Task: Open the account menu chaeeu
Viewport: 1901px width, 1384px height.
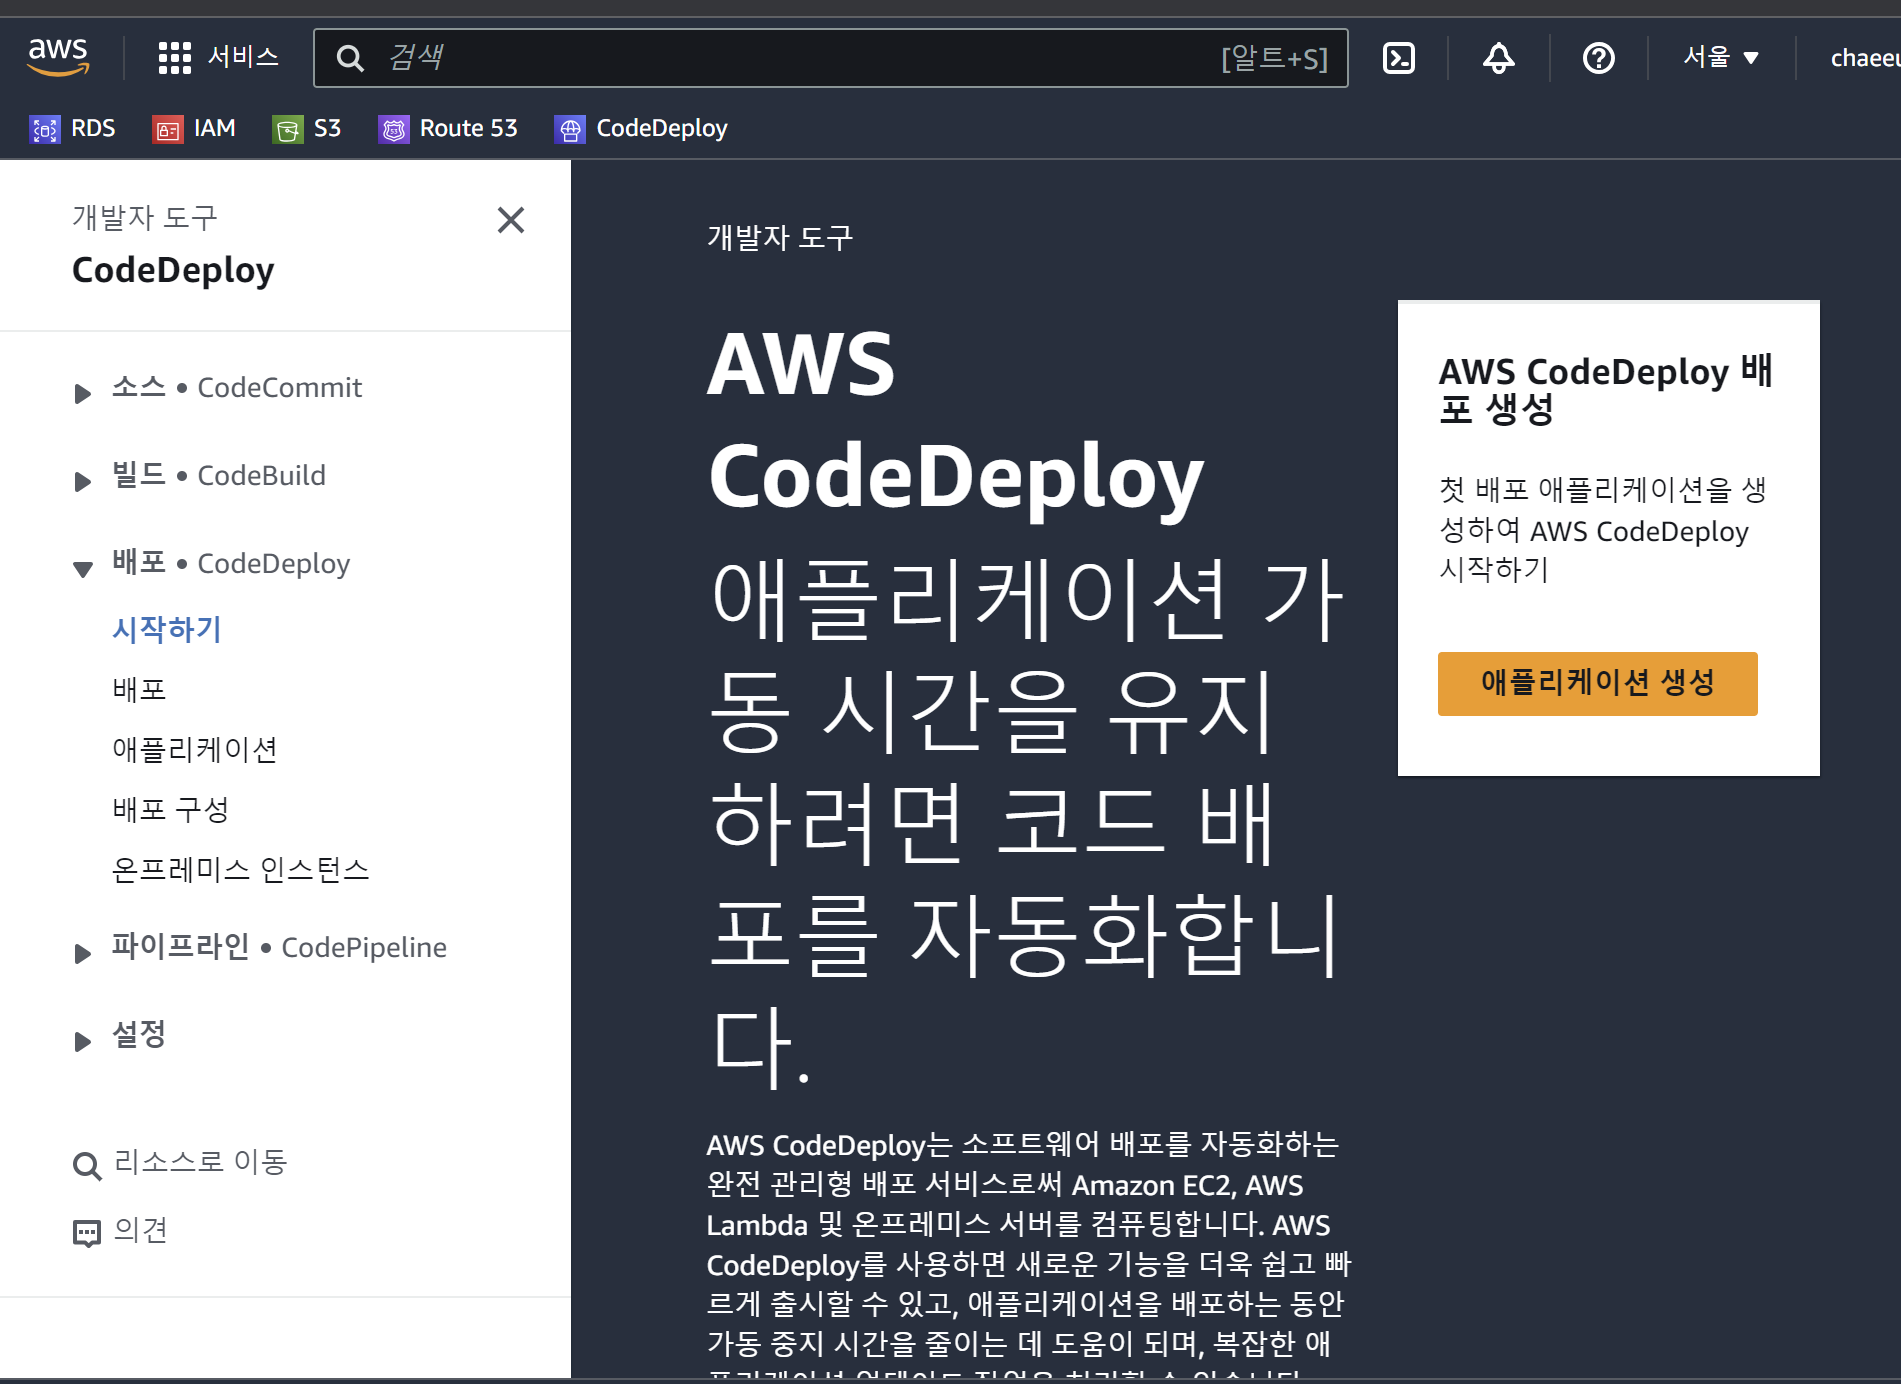Action: click(1865, 58)
